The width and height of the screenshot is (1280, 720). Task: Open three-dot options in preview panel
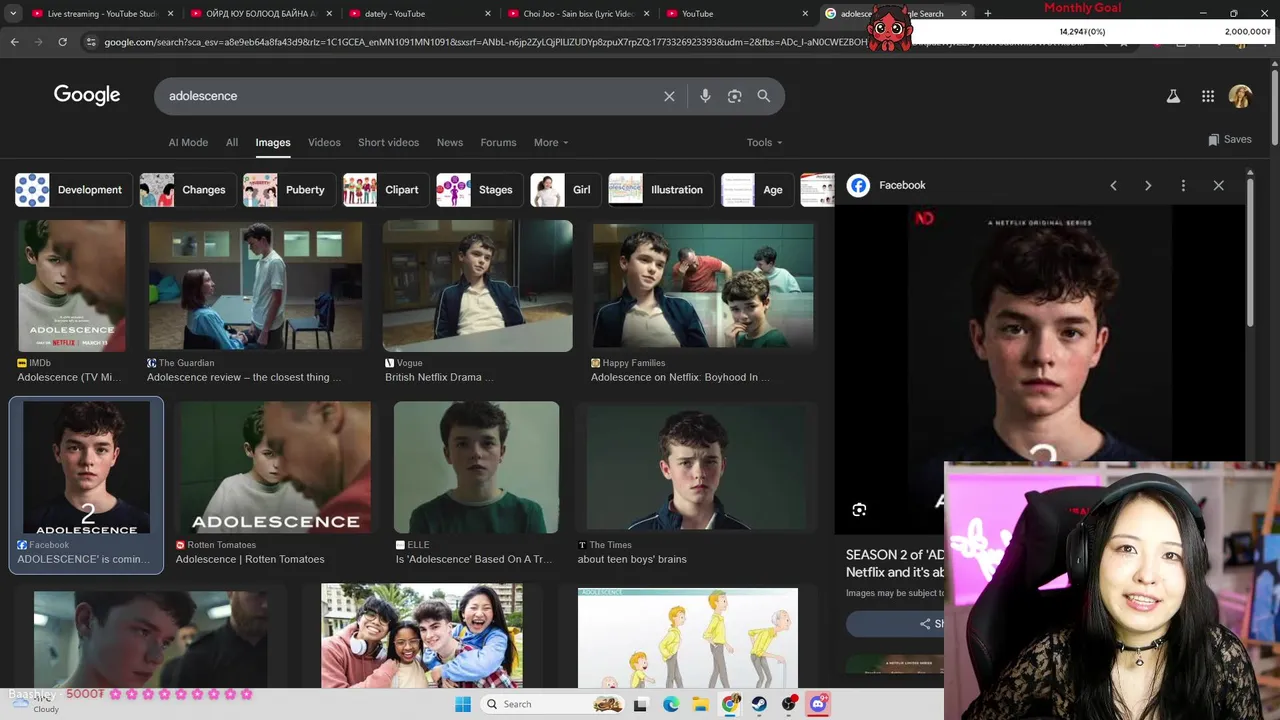click(1183, 185)
